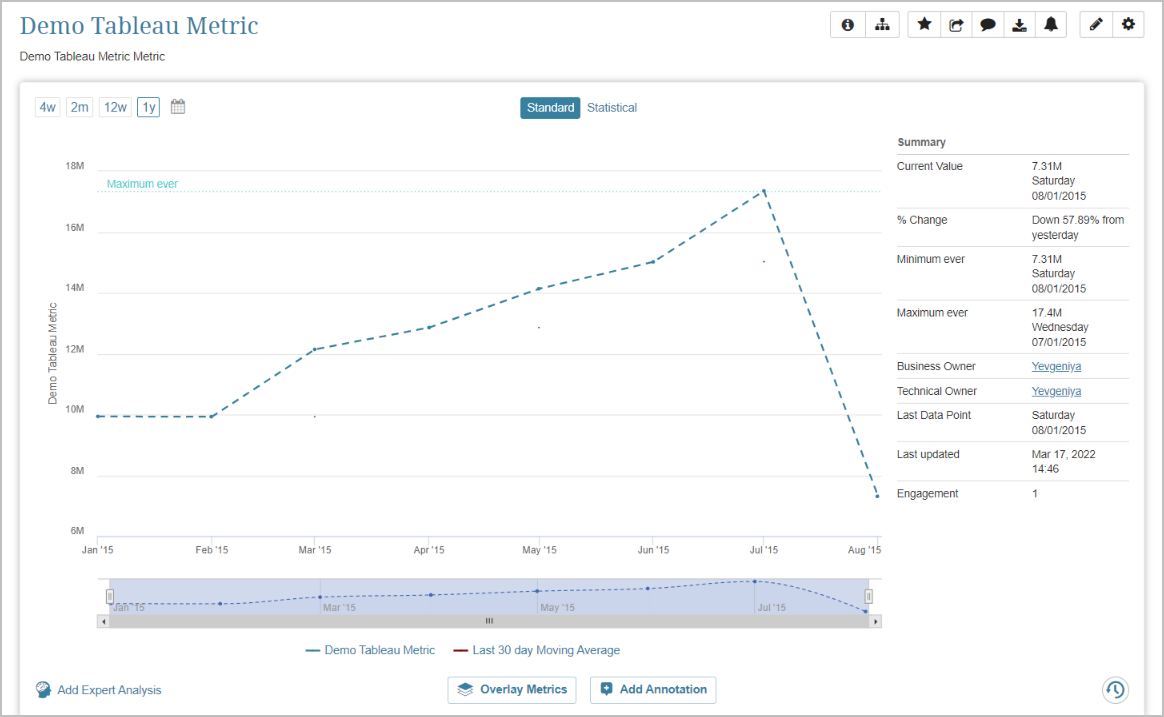The height and width of the screenshot is (717, 1164).
Task: Open alerts with the bell icon
Action: click(1050, 25)
